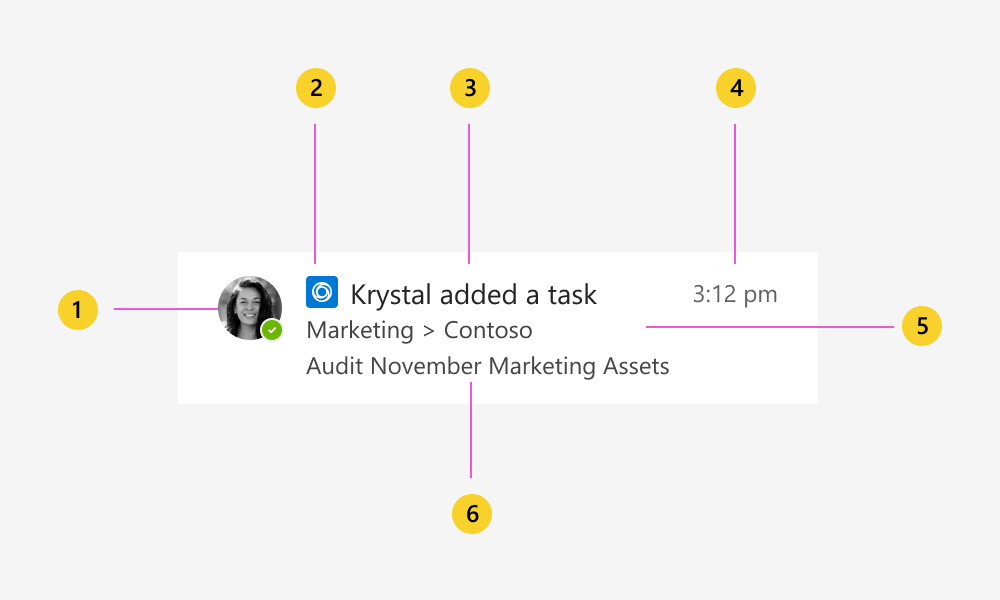Select callout marker 6 below the card
The height and width of the screenshot is (600, 1000).
click(x=471, y=513)
